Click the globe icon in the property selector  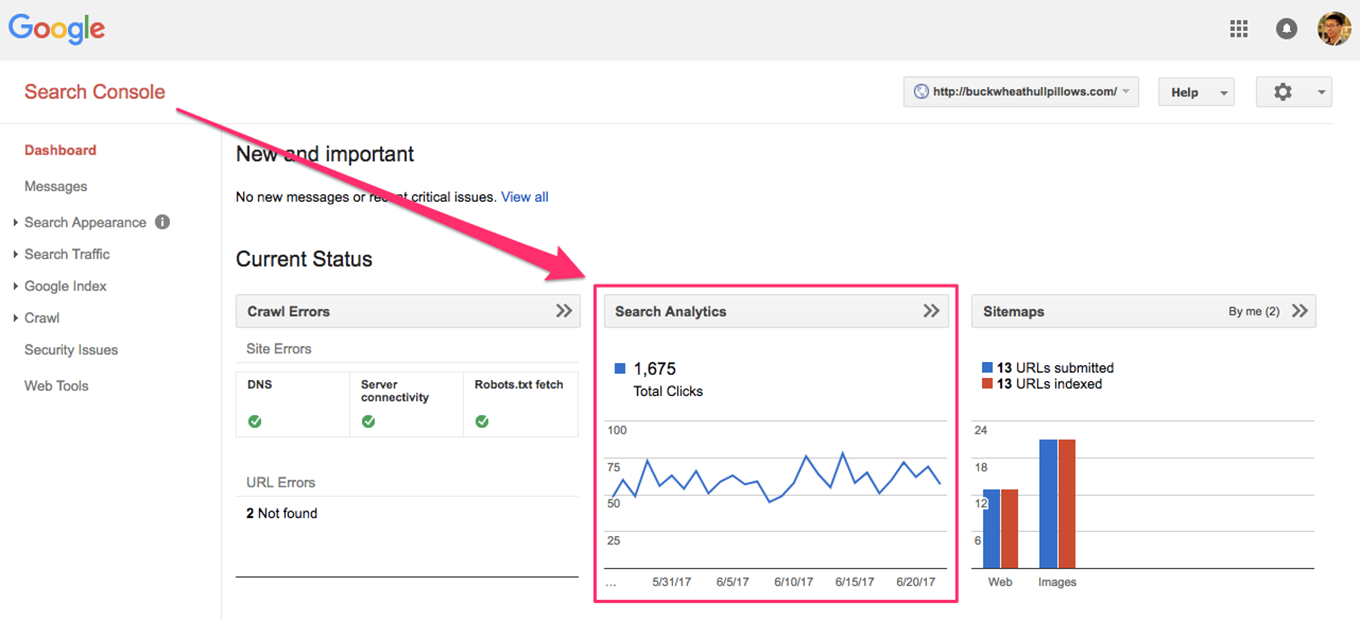point(922,92)
